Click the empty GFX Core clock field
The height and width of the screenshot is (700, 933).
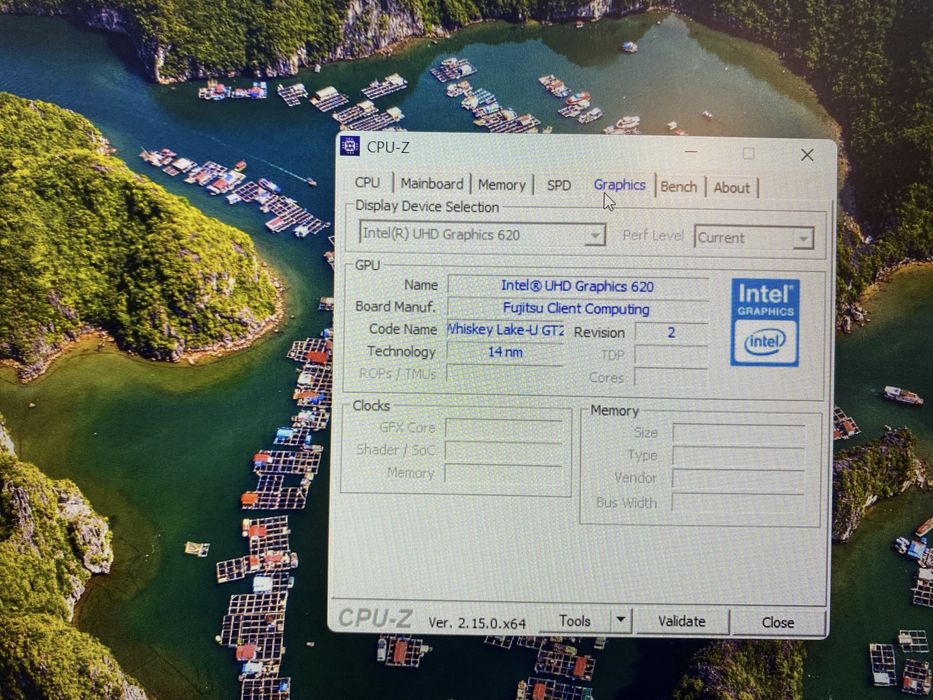503,427
